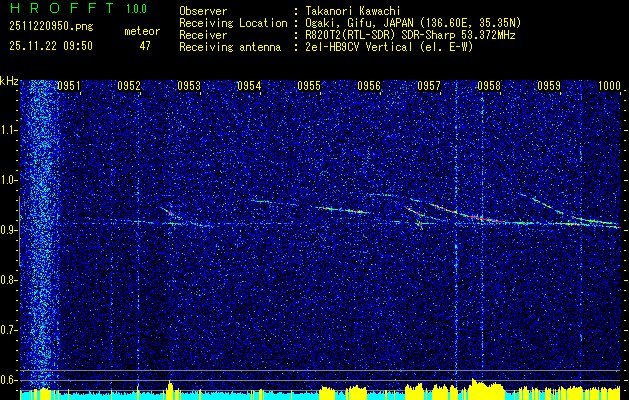629x400 pixels.
Task: Click the 0956 time marker
Action: (x=369, y=86)
